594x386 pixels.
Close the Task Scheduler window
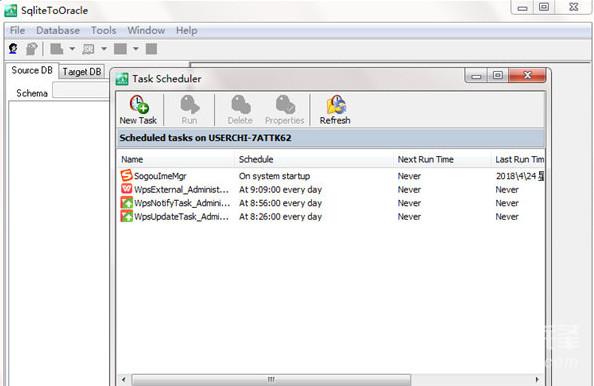[x=527, y=75]
